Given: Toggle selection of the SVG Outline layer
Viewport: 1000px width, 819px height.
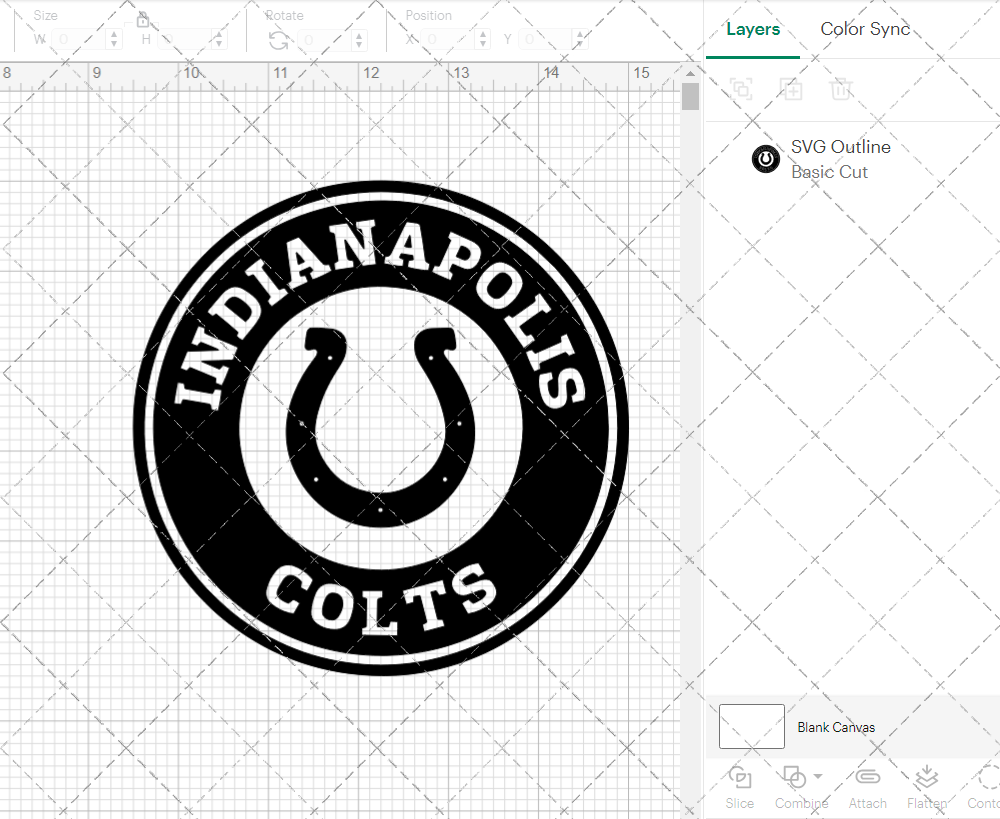Looking at the screenshot, I should [x=765, y=159].
